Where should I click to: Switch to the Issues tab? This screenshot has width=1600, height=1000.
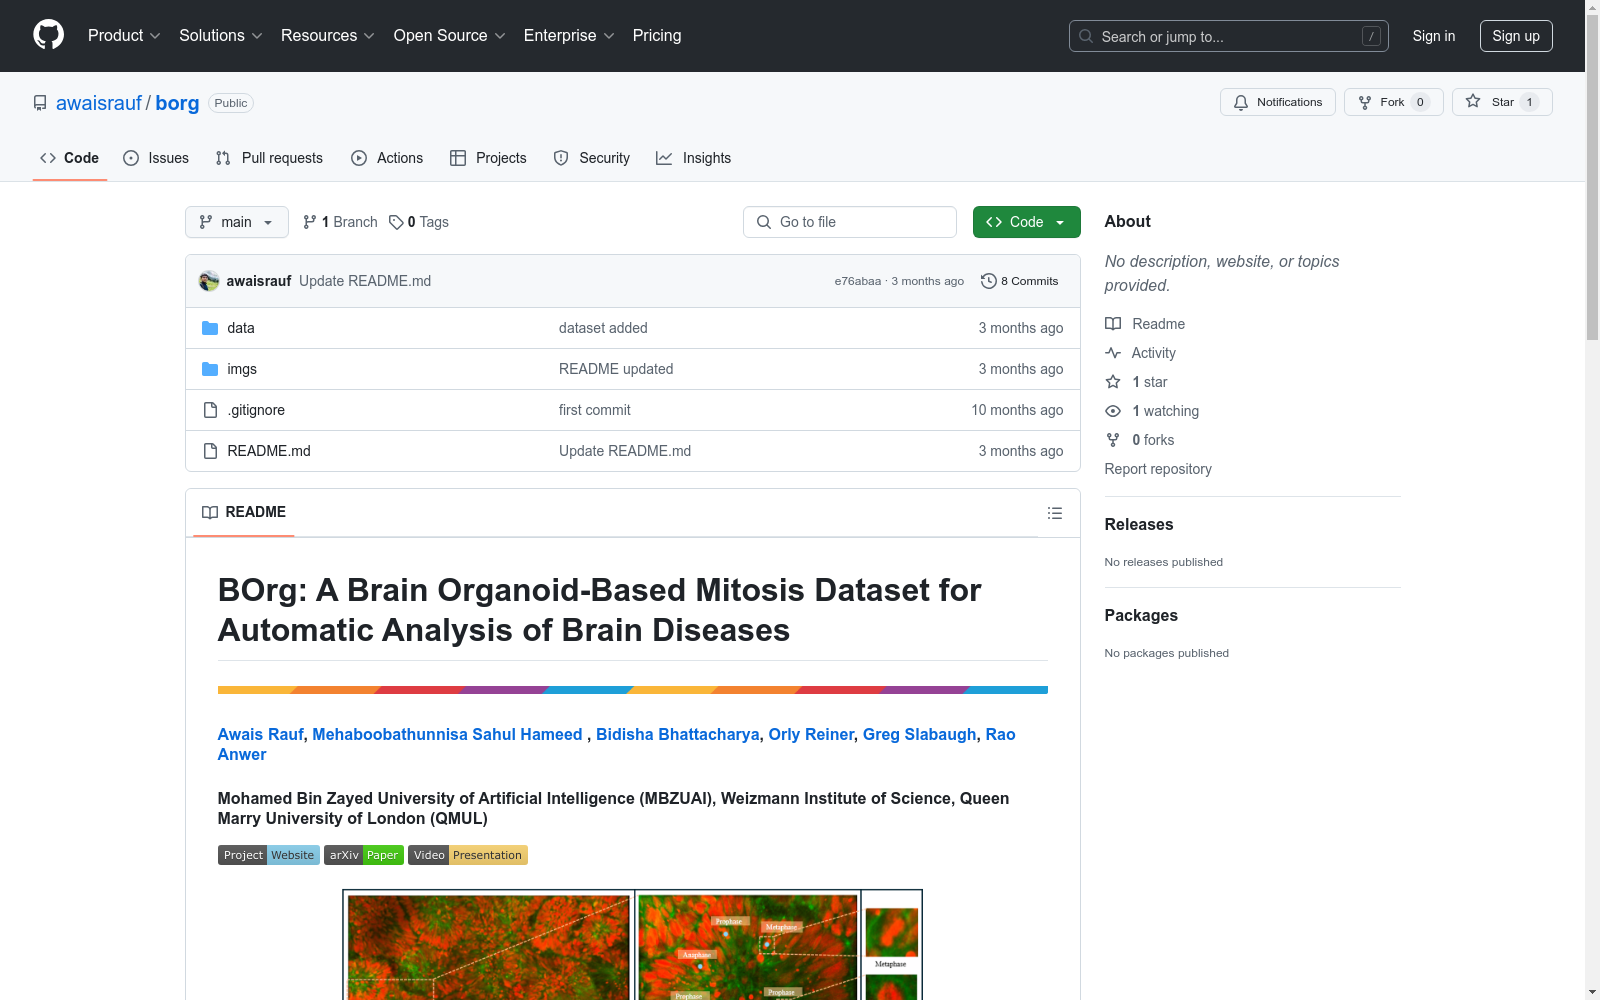[156, 158]
